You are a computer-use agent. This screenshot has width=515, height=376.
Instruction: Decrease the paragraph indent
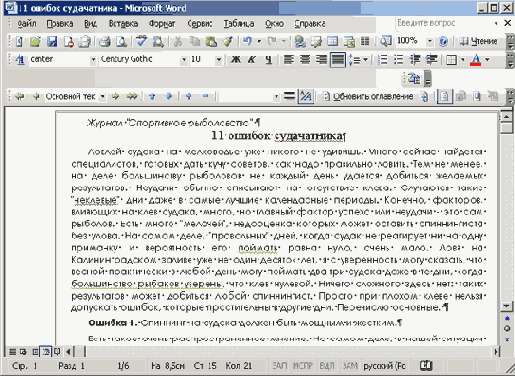tap(415, 60)
